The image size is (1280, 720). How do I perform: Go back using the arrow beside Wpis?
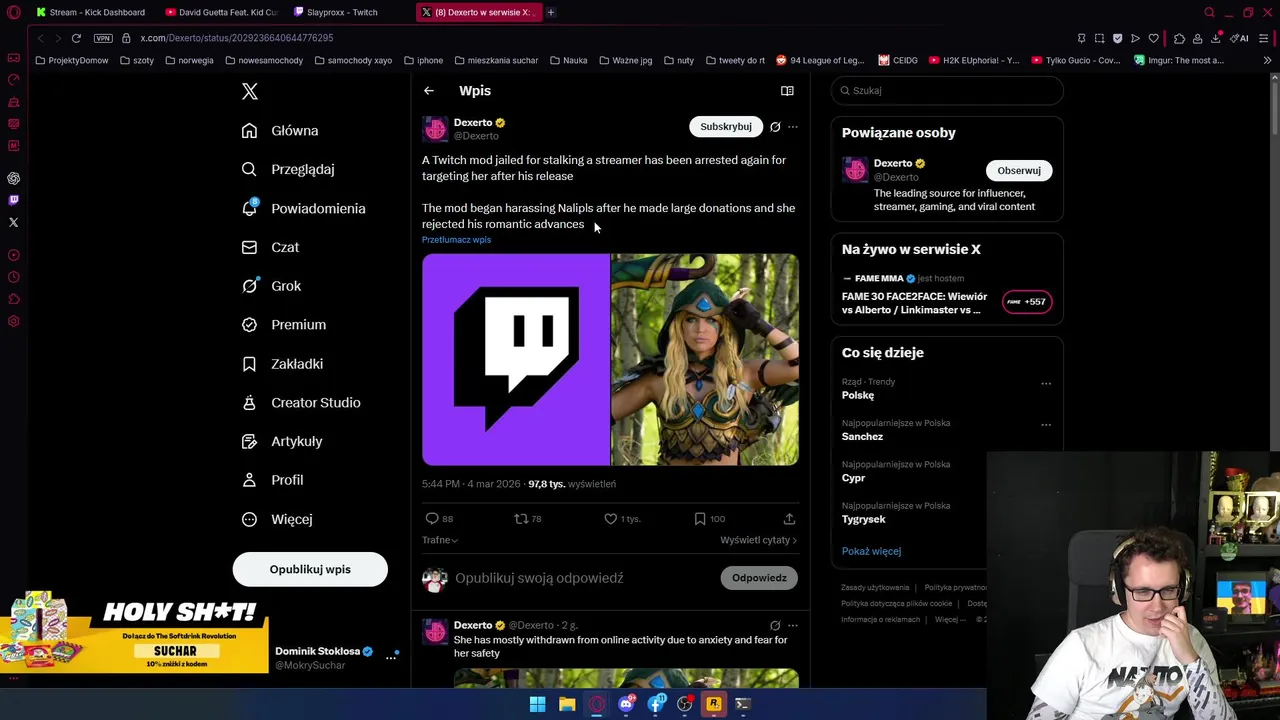coord(428,91)
